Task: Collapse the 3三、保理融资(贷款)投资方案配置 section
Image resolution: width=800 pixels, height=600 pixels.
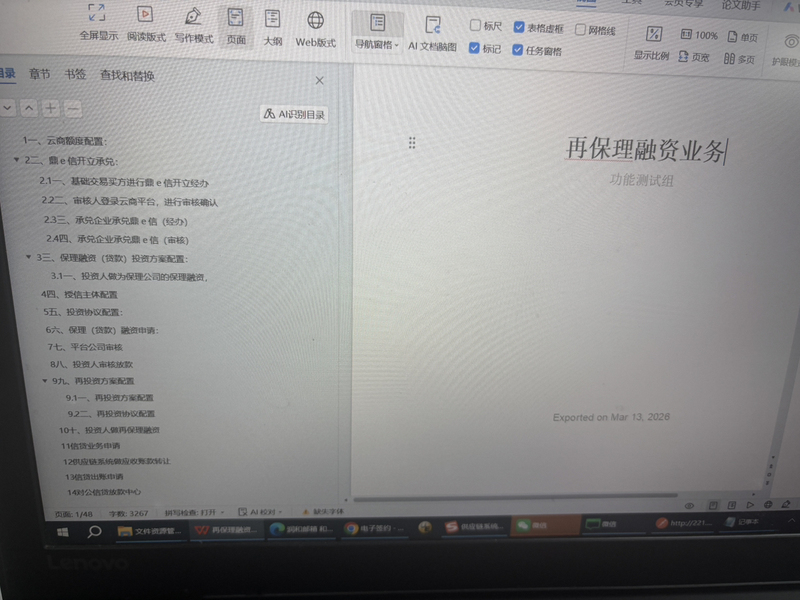Action: coord(29,257)
